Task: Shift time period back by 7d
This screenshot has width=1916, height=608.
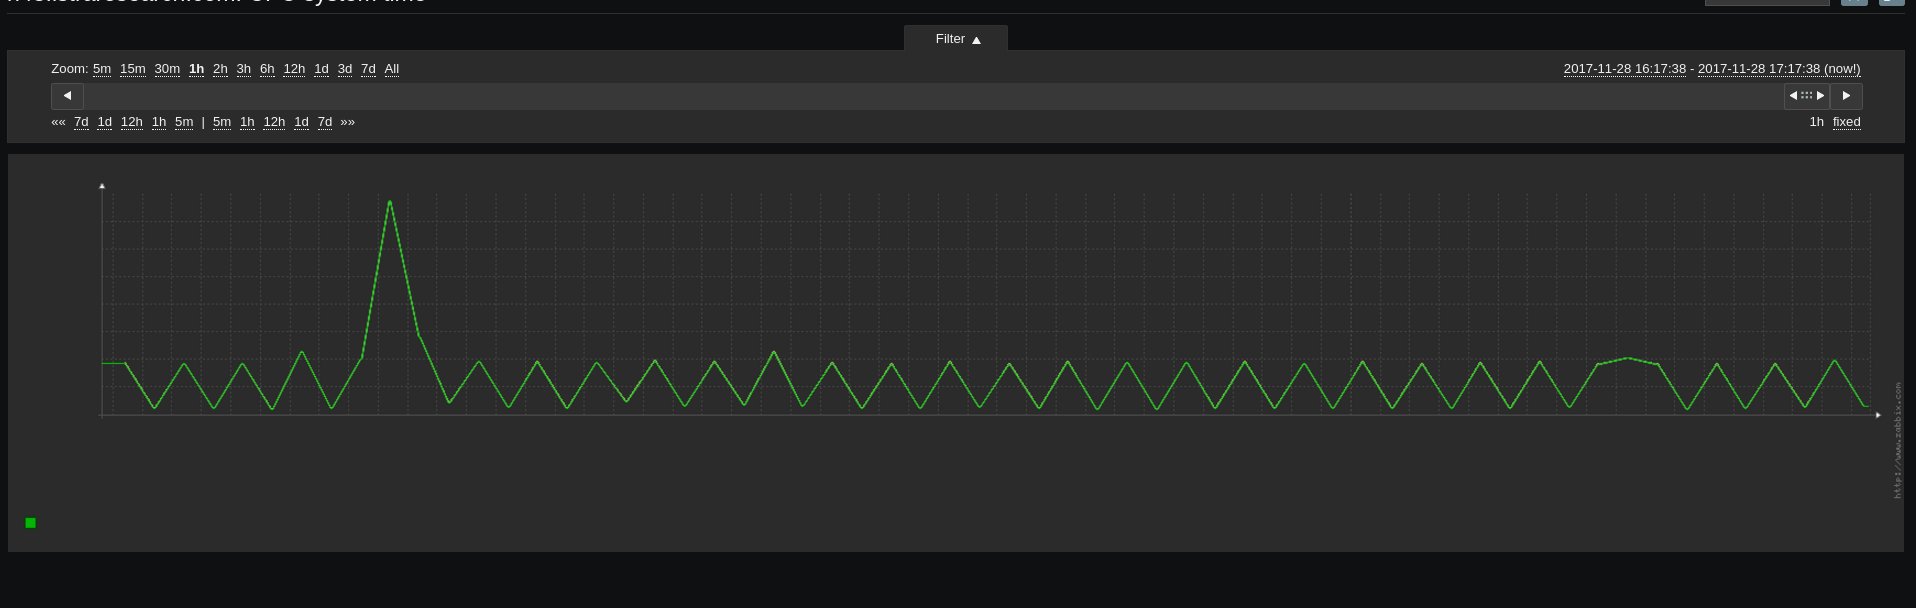Action: (81, 122)
